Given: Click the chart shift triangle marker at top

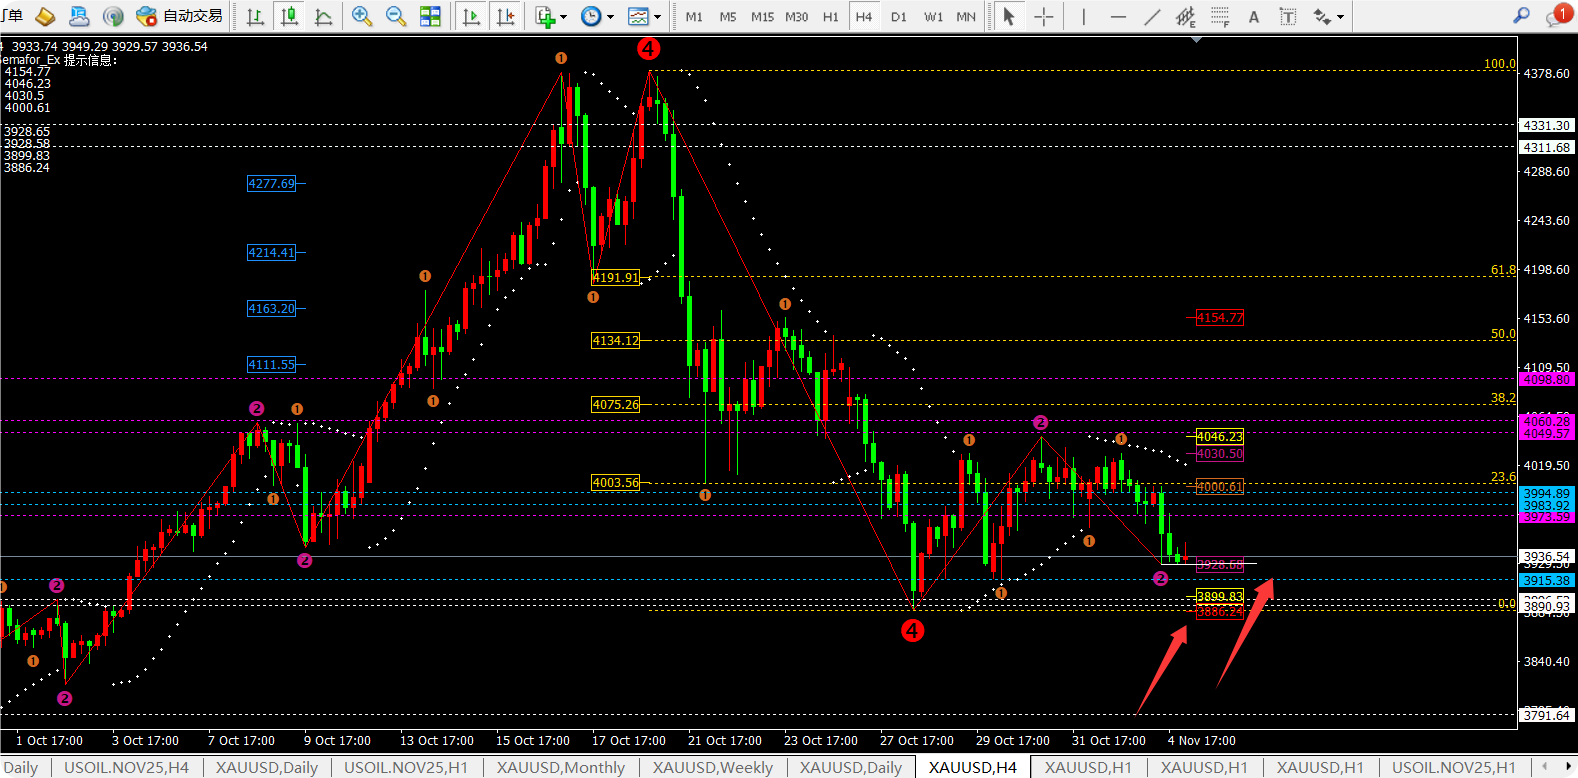Looking at the screenshot, I should (x=1196, y=40).
